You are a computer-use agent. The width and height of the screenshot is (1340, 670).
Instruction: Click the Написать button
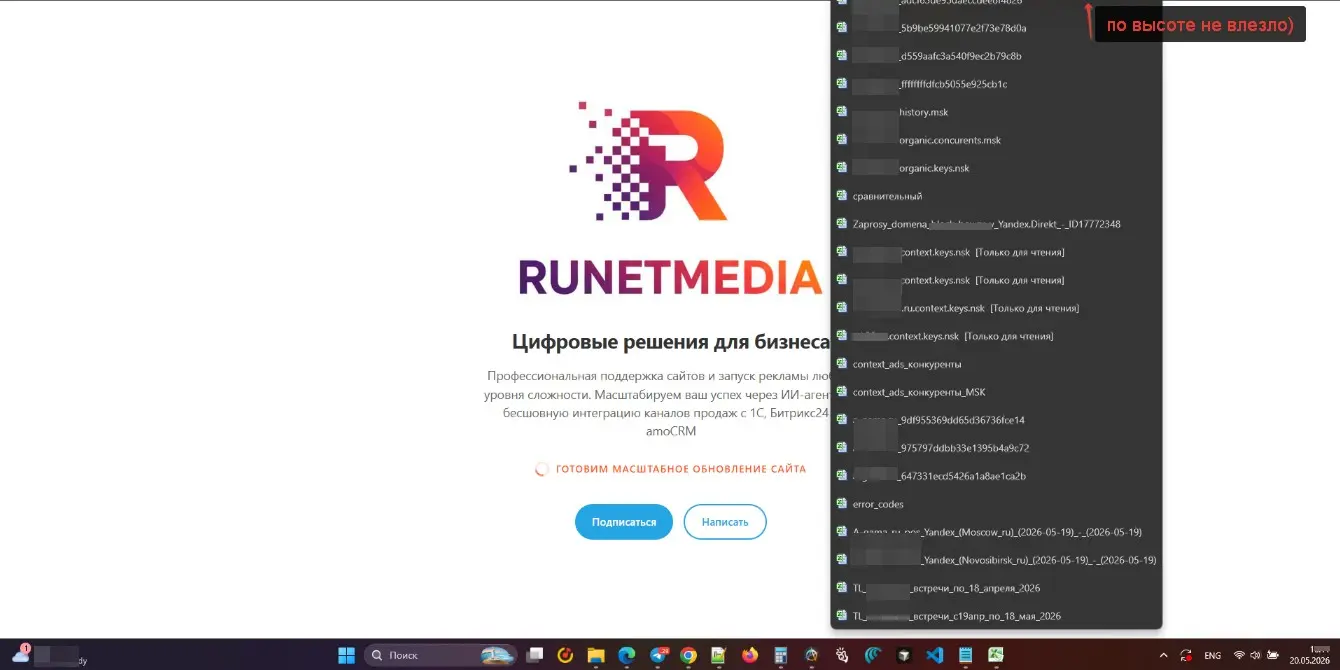[x=725, y=522]
